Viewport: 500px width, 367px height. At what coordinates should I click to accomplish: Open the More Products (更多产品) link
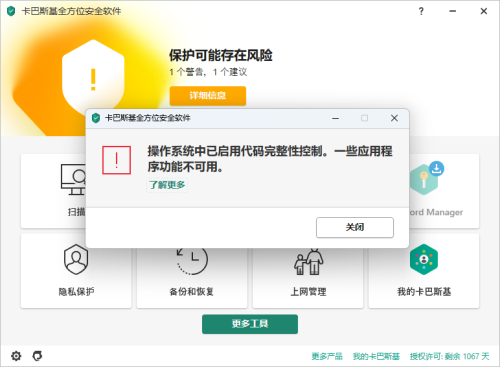327,356
